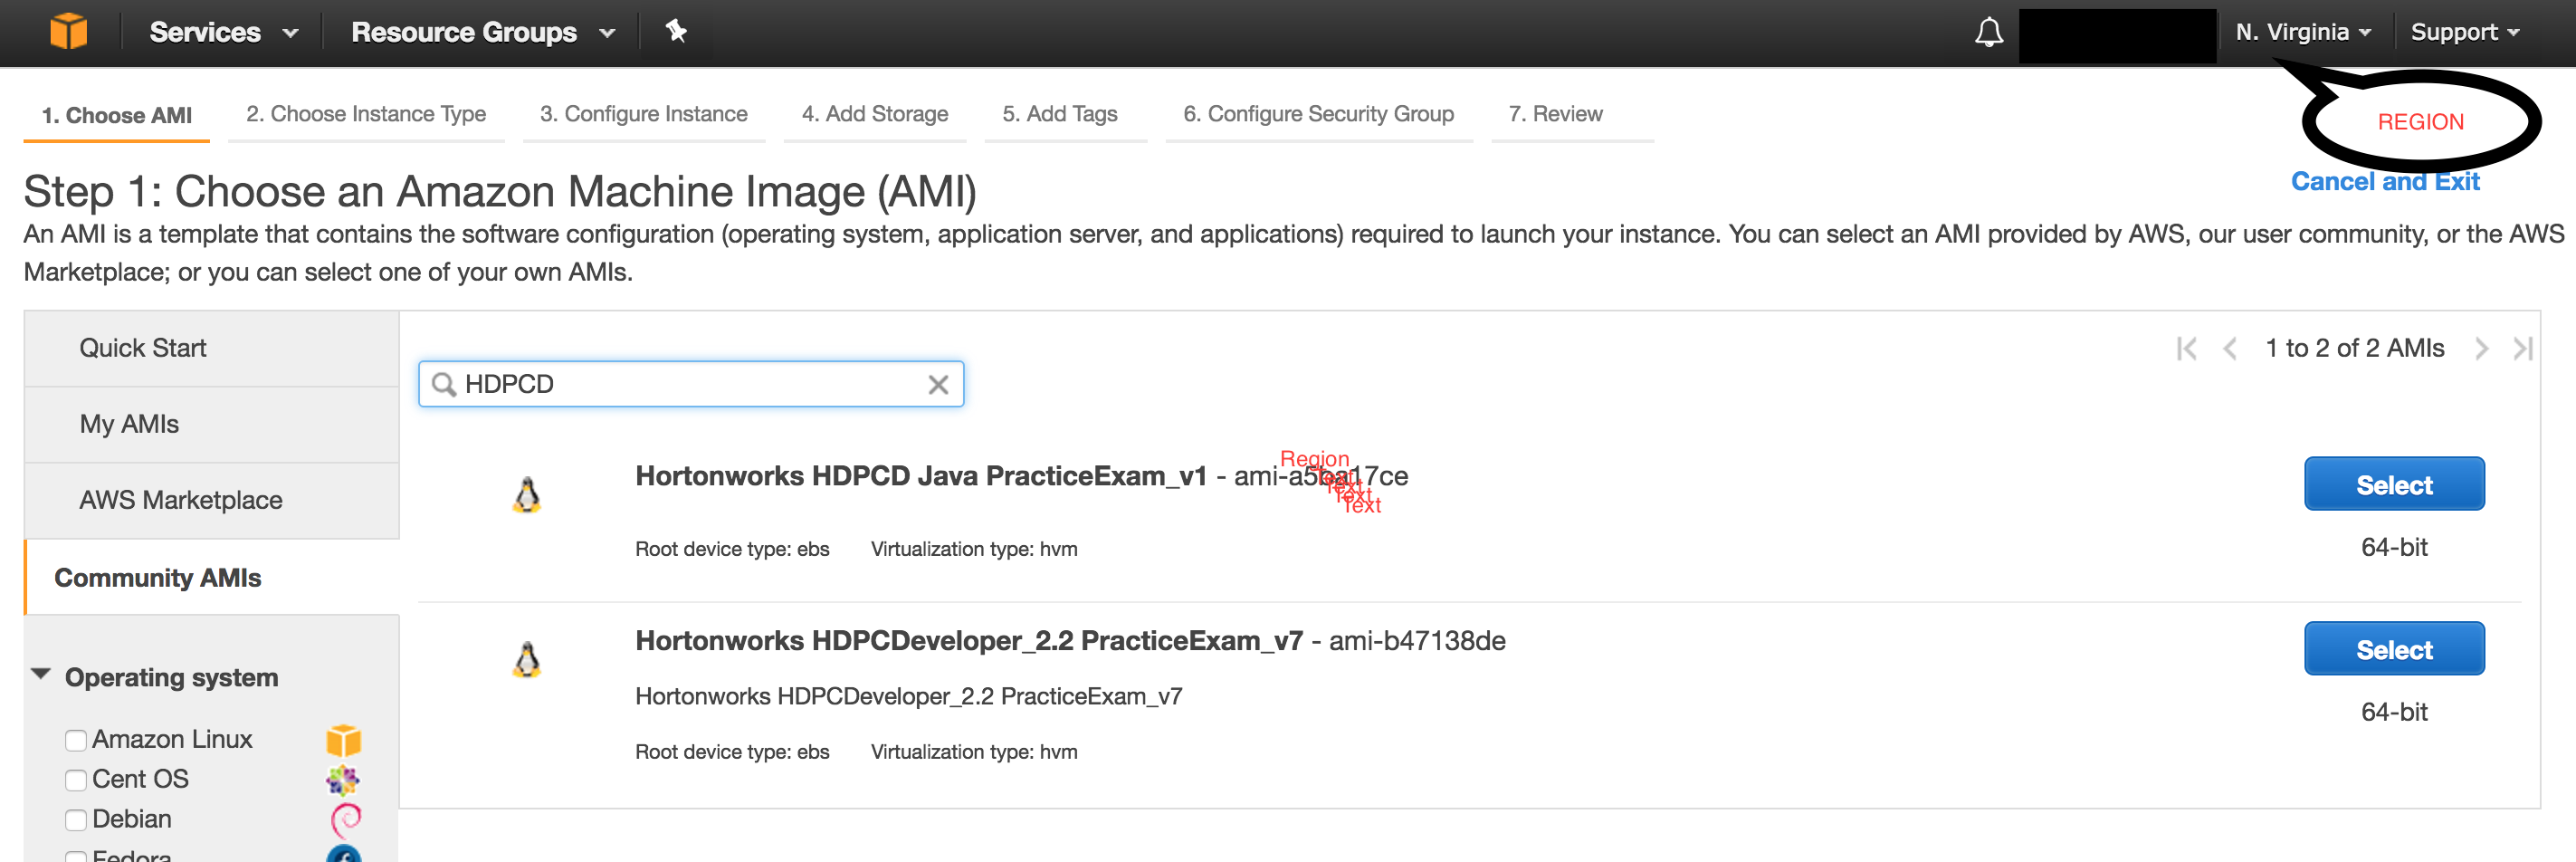The height and width of the screenshot is (862, 2576).
Task: Click the AWS home logo
Action: [x=68, y=31]
